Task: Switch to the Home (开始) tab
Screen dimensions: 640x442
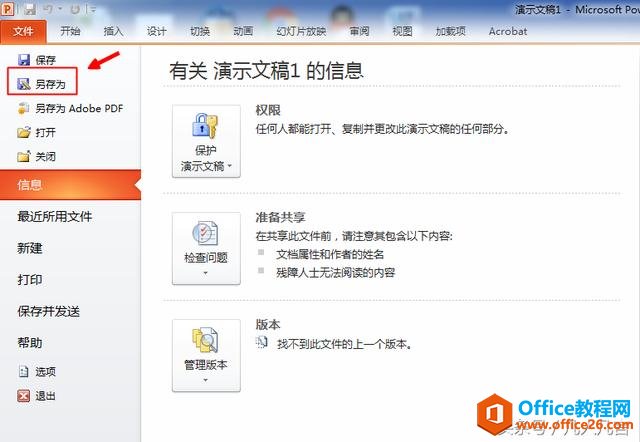Action: coord(70,31)
